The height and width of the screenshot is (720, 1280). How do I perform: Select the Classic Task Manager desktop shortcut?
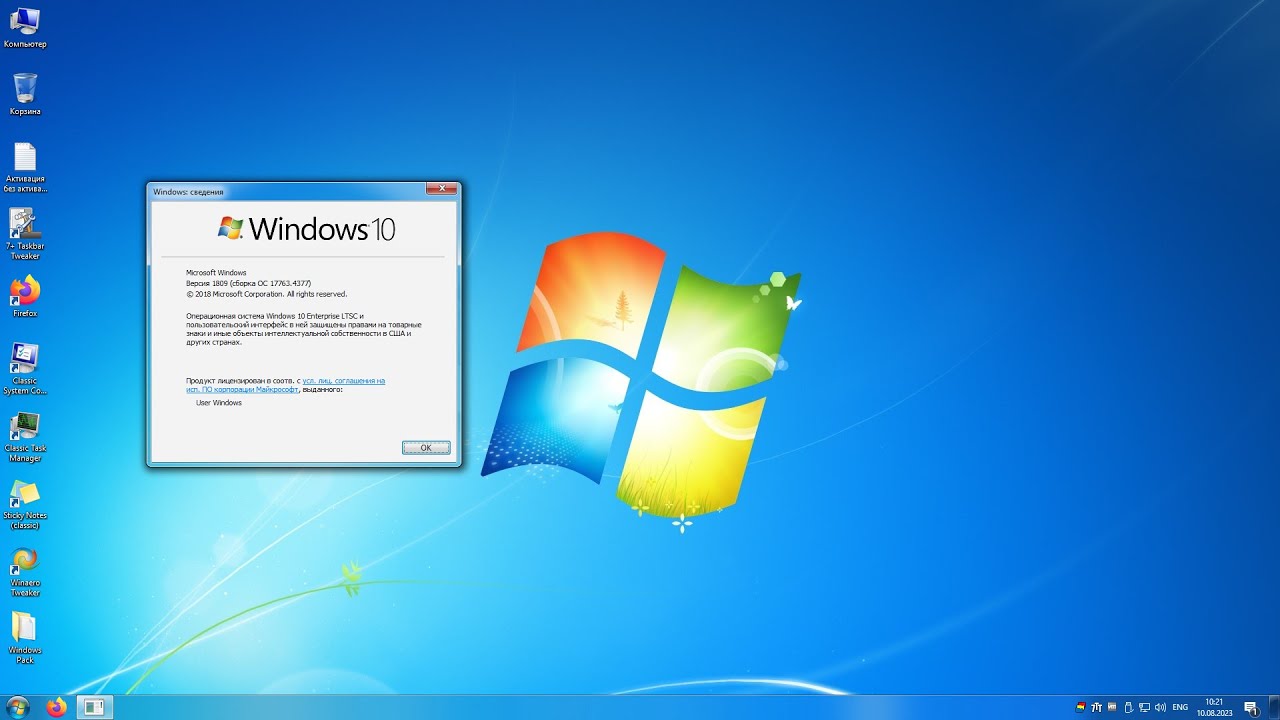(x=25, y=437)
